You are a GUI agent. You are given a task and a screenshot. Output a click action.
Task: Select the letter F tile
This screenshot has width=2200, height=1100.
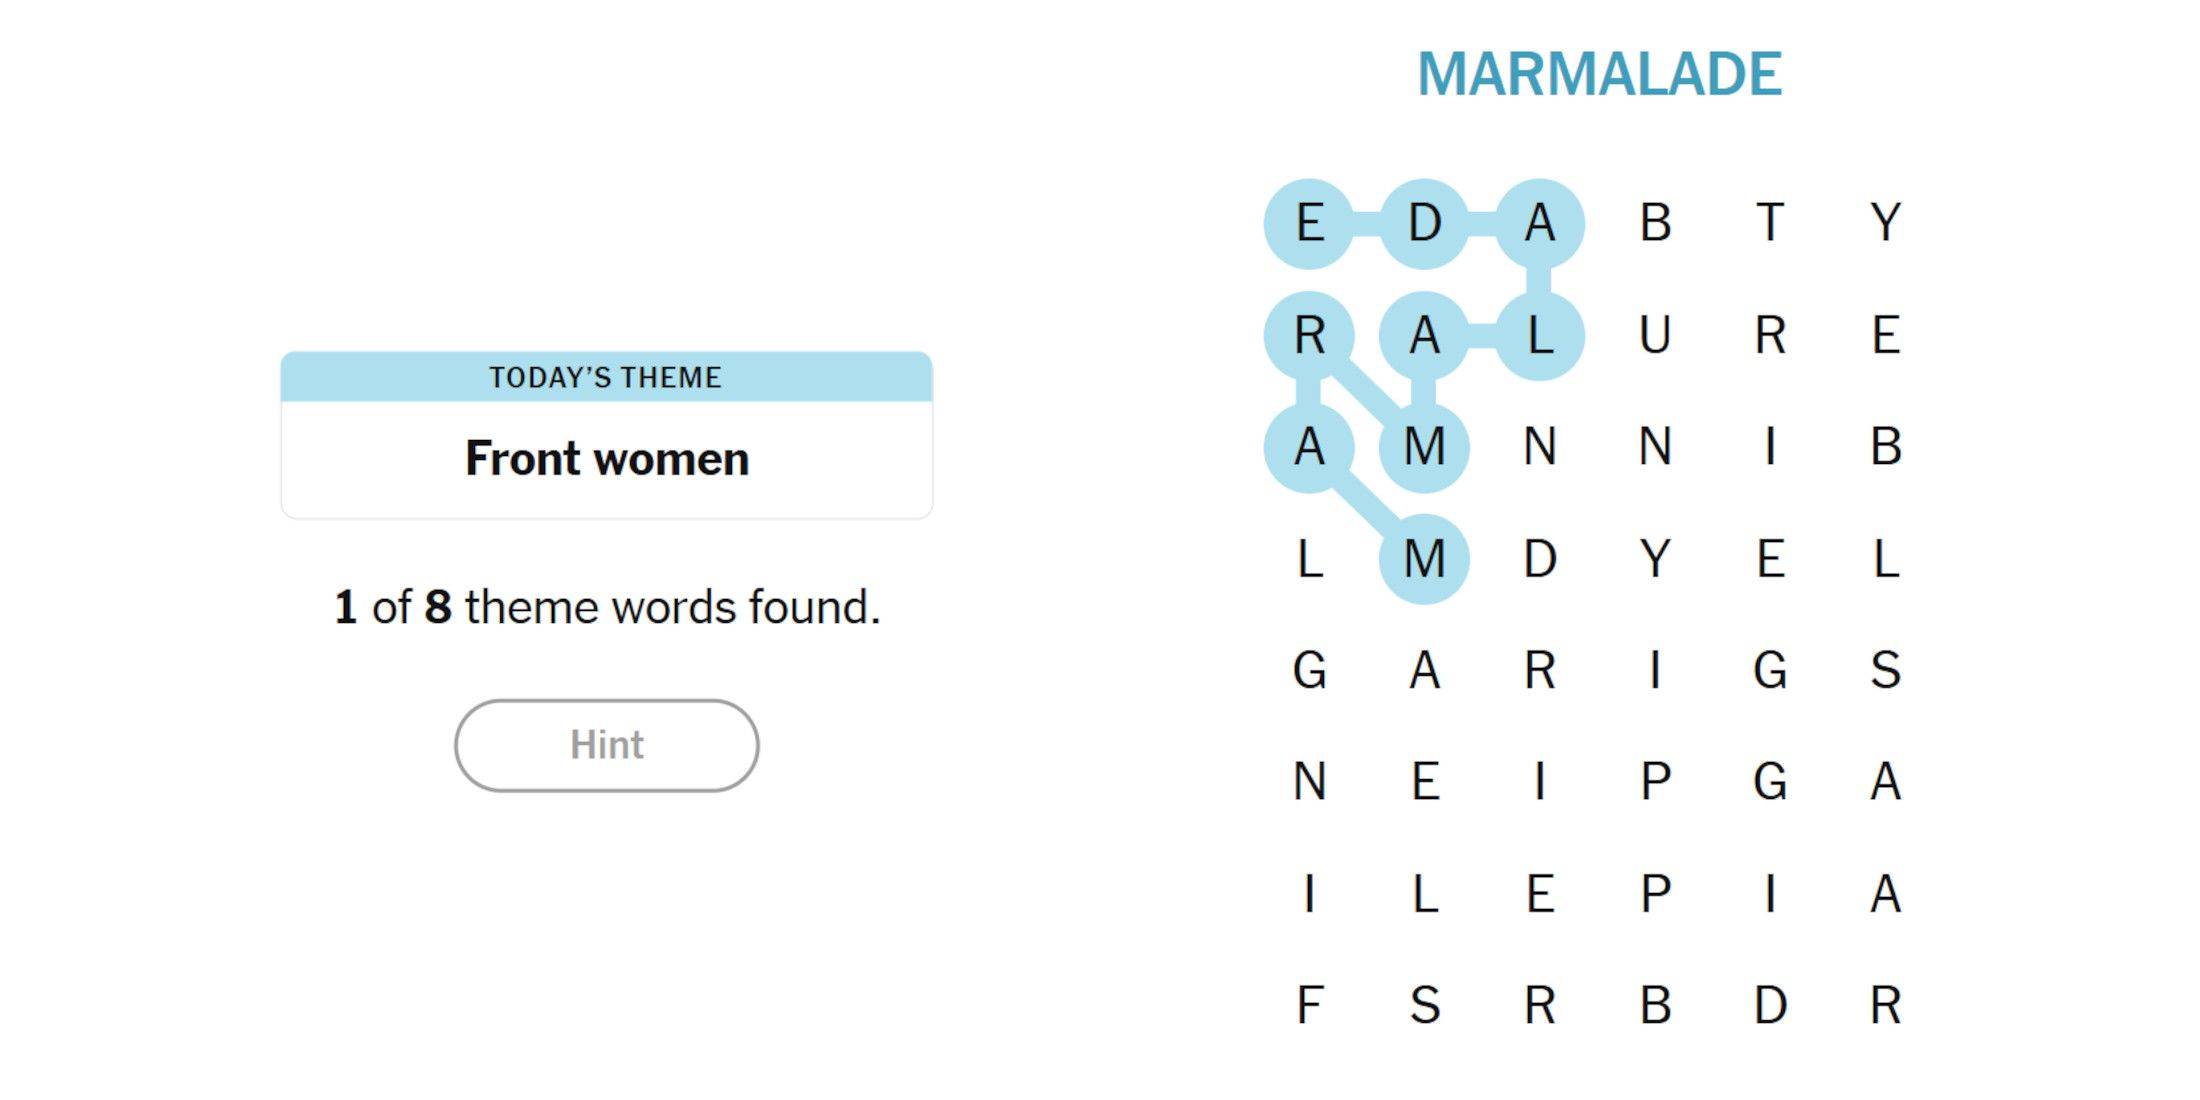tap(1309, 1005)
